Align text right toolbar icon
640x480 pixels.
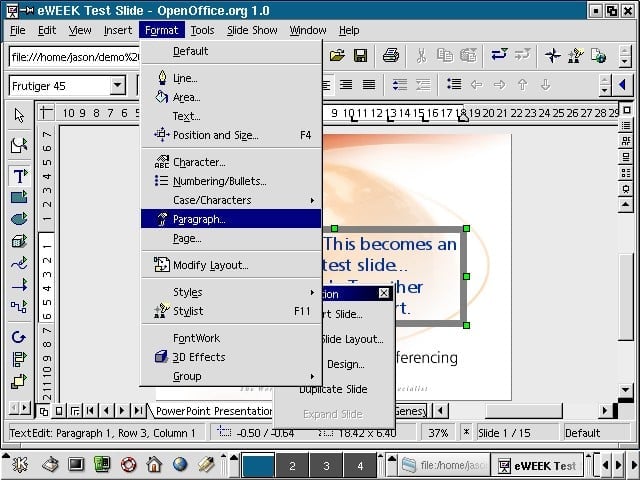346,85
